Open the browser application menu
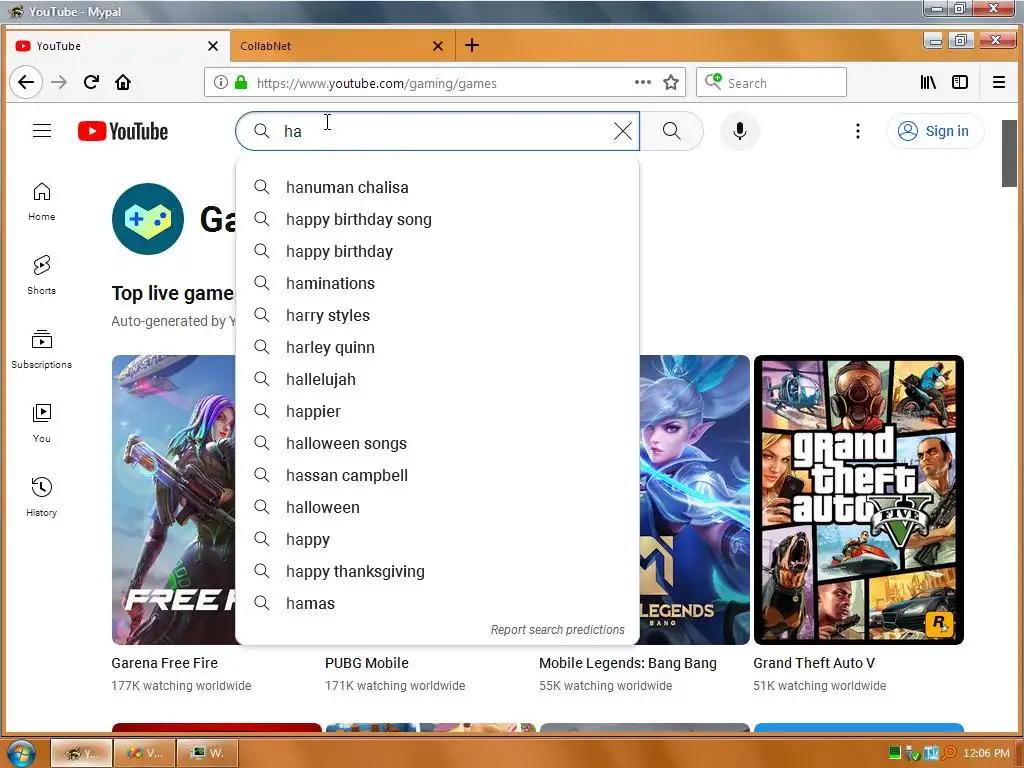 (999, 82)
